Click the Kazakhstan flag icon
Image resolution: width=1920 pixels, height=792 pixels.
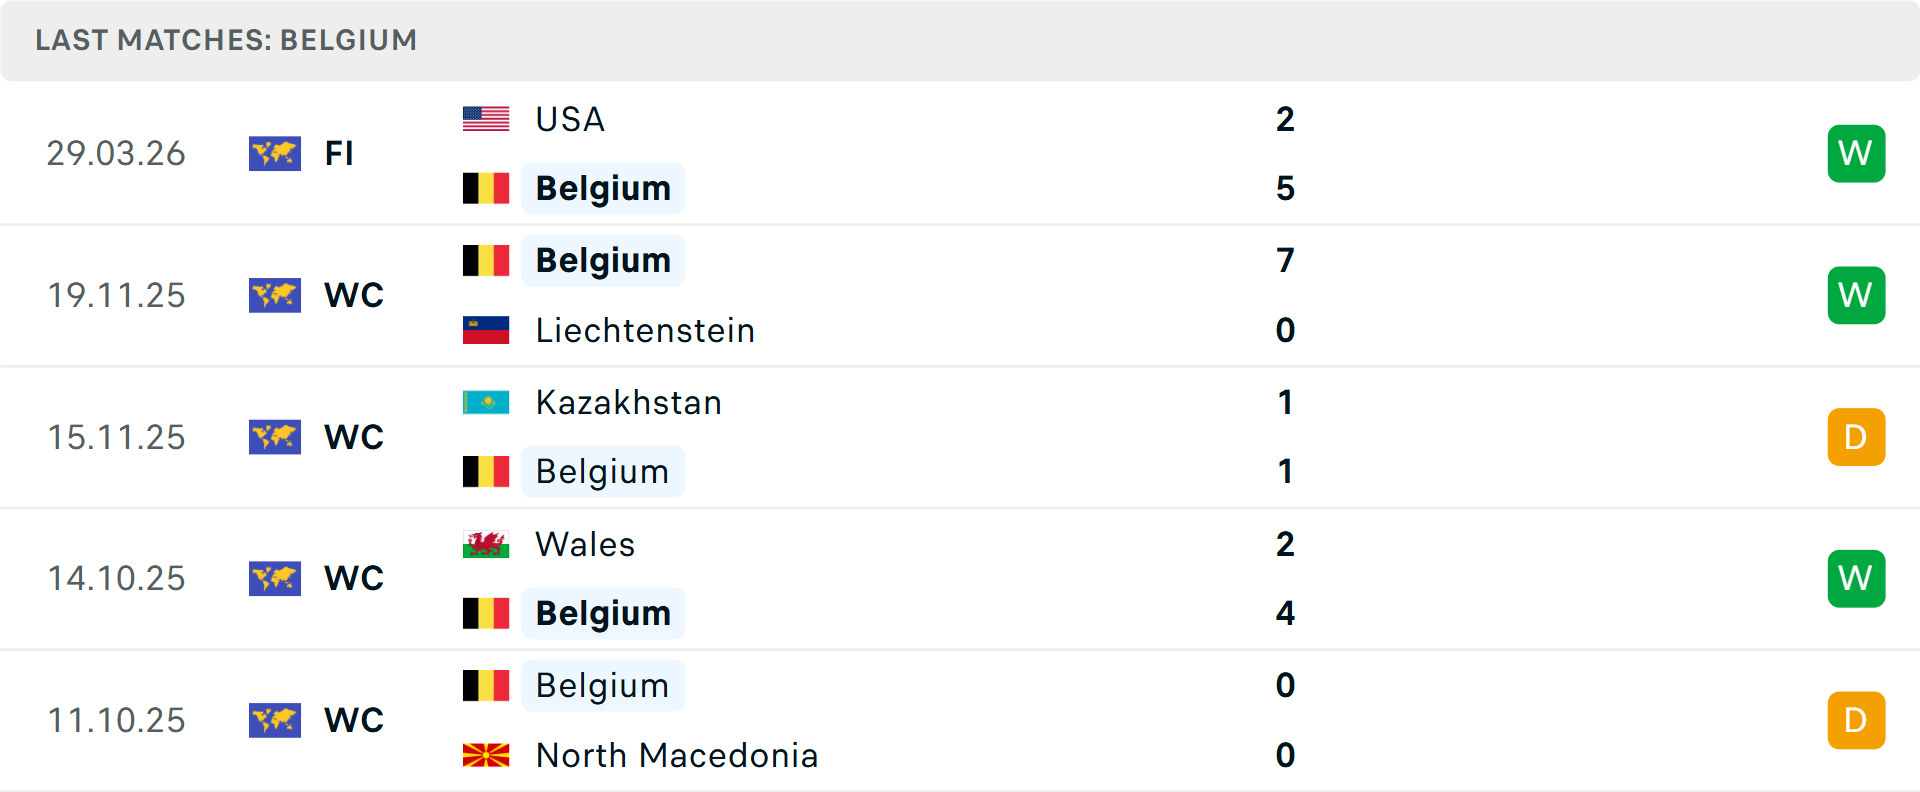pyautogui.click(x=486, y=402)
